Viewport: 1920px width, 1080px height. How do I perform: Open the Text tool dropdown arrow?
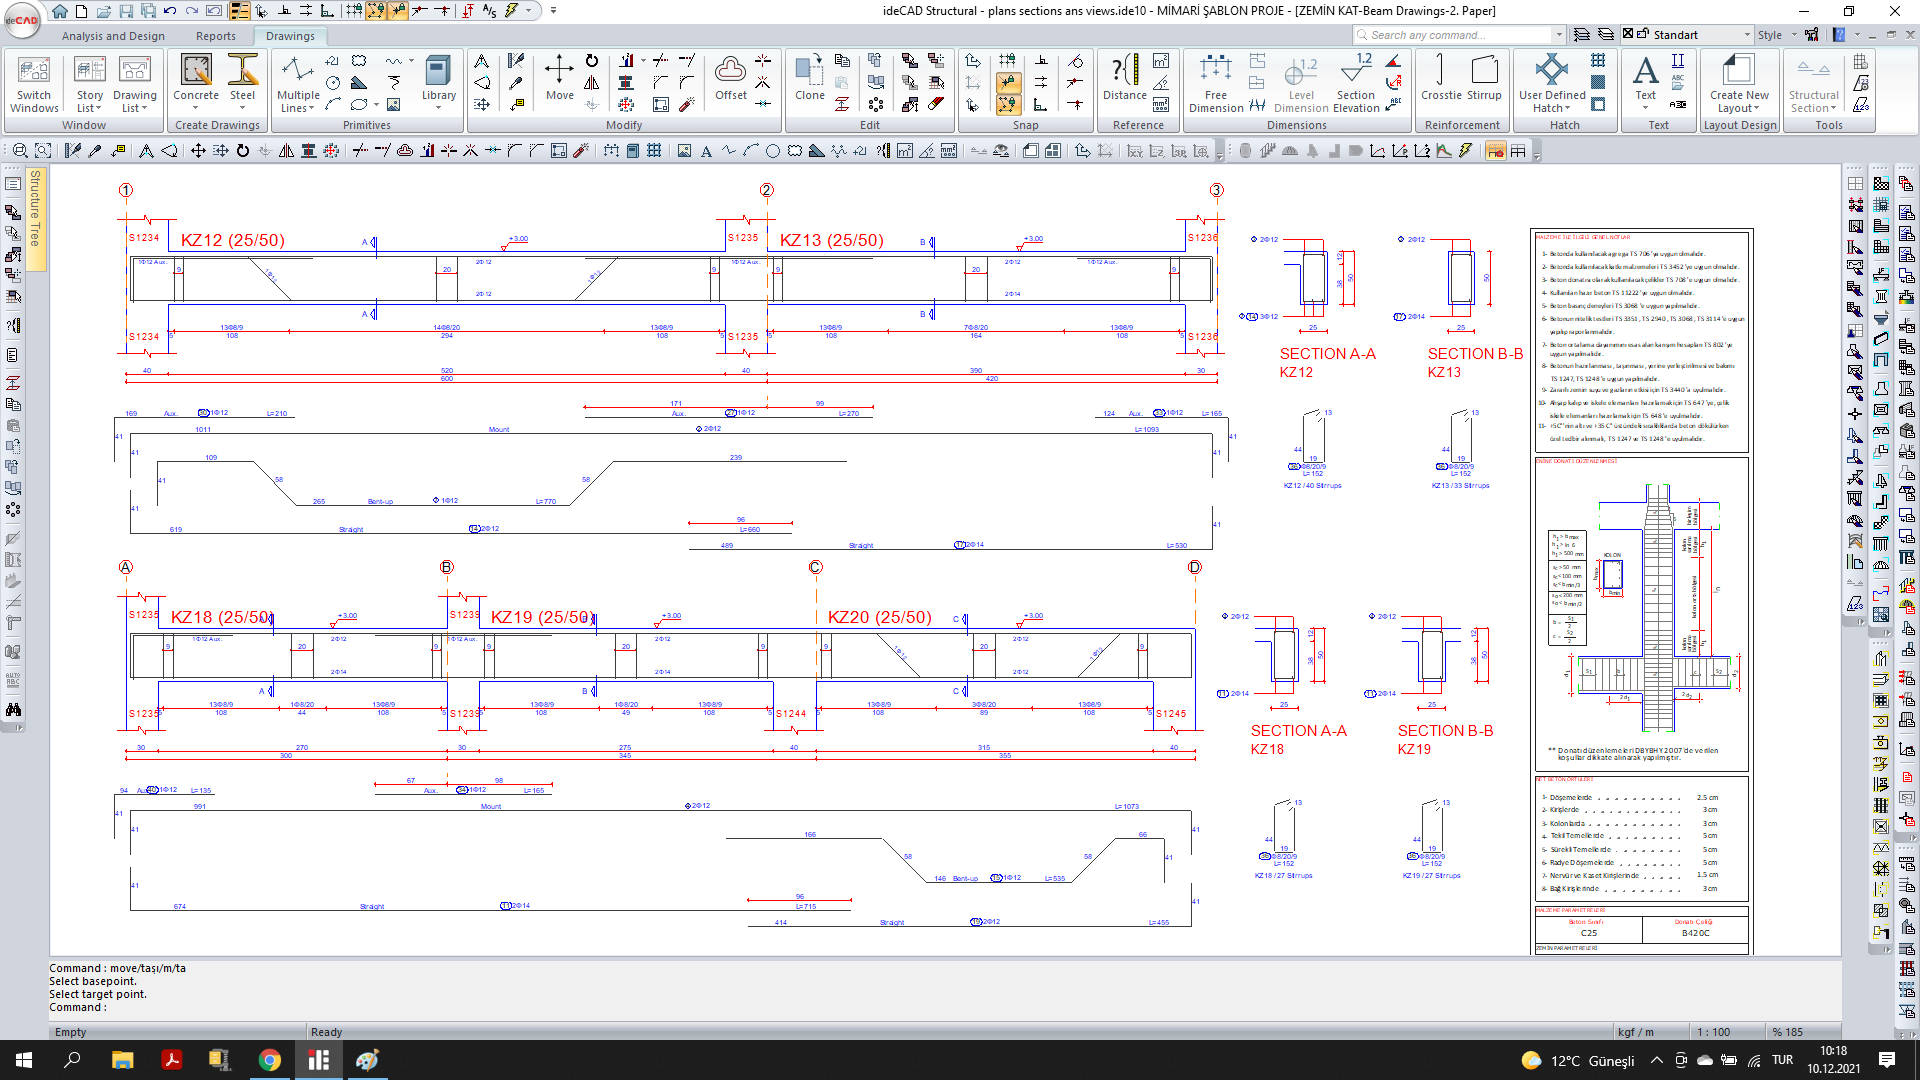pyautogui.click(x=1646, y=106)
